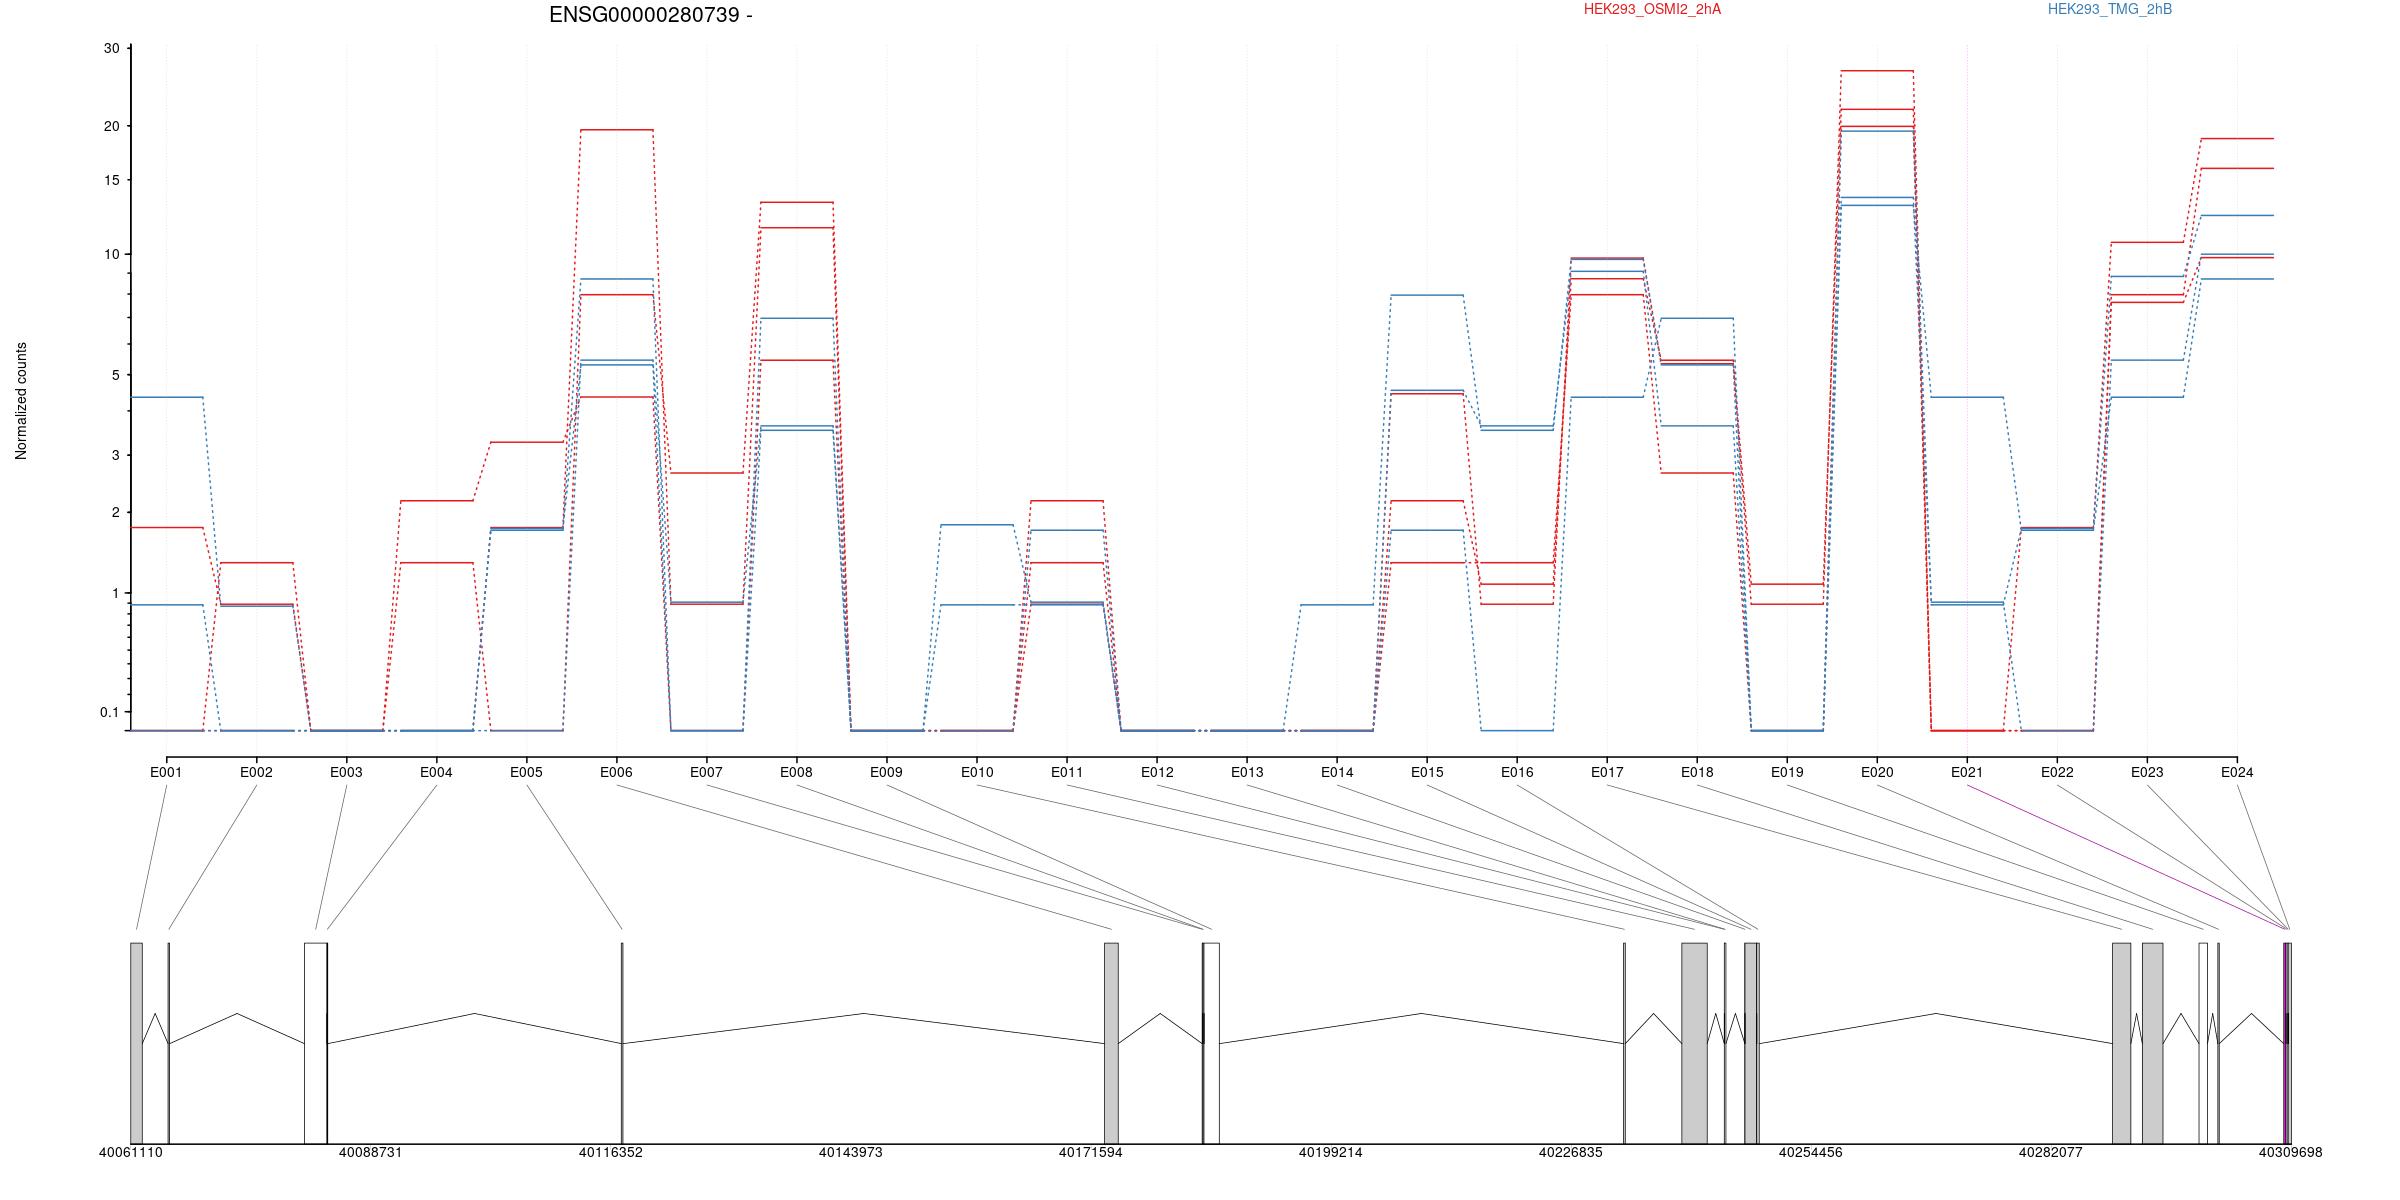
Task: Click exon label E019
Action: click(1787, 772)
